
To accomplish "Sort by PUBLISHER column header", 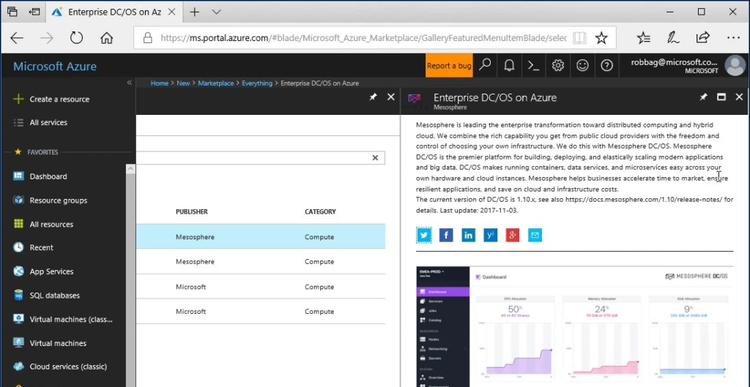I will (x=191, y=211).
